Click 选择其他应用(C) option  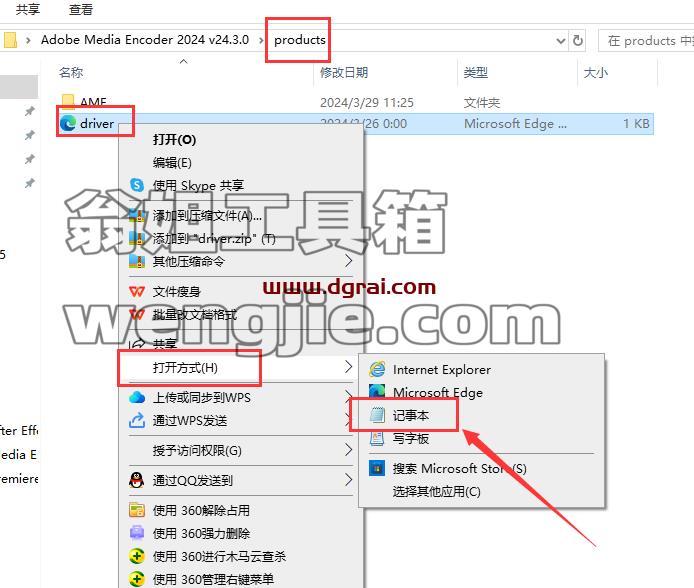pos(436,492)
